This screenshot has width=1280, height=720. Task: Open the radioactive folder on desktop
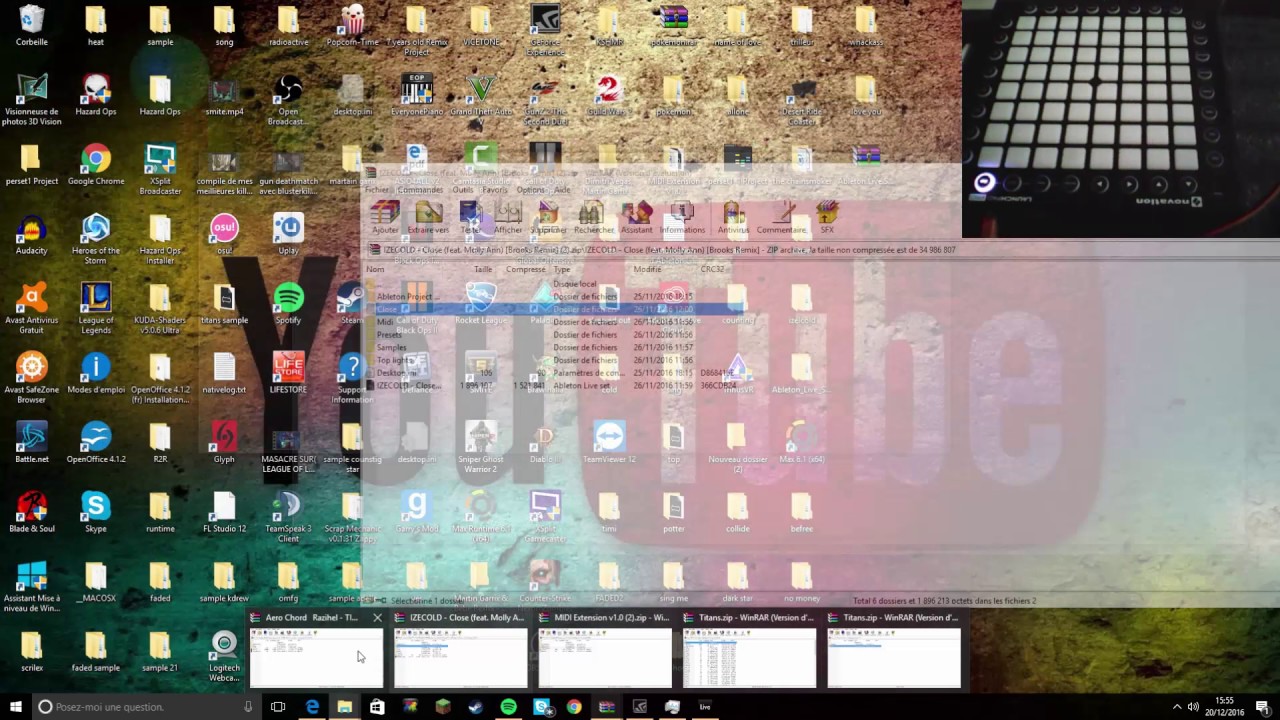[x=288, y=26]
